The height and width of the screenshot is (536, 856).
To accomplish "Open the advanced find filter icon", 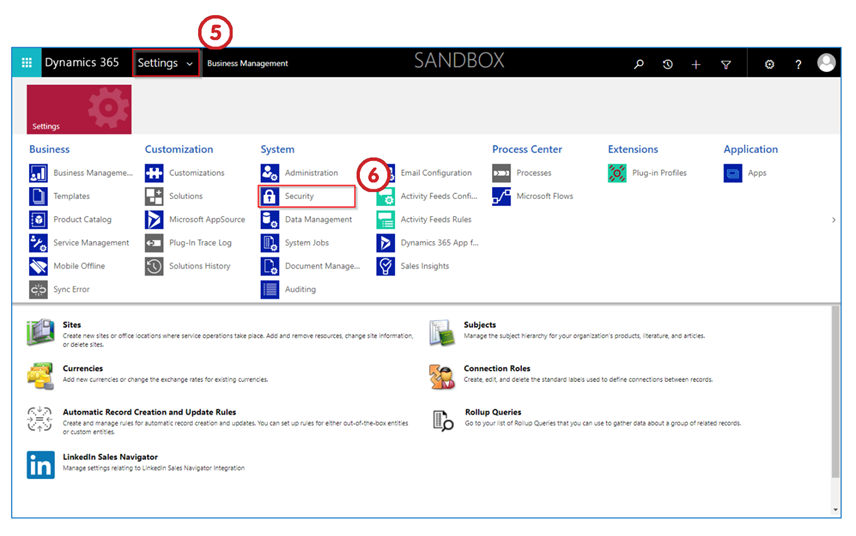I will point(726,64).
